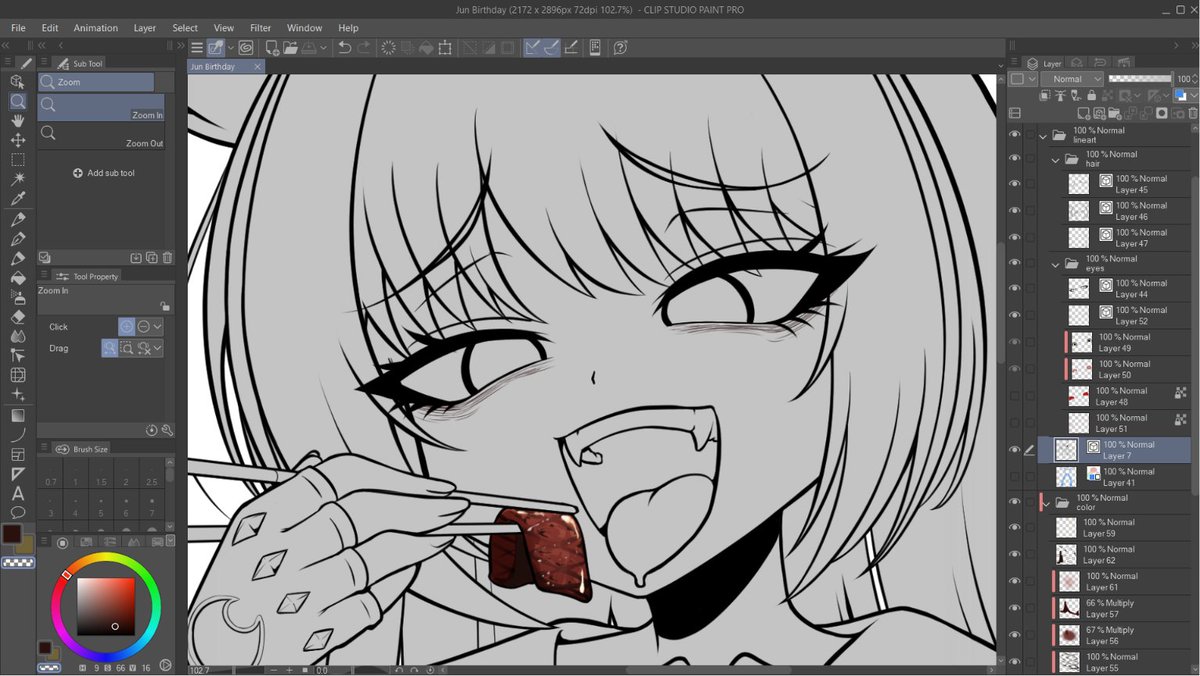The width and height of the screenshot is (1200, 676).
Task: Toggle visibility of Layer 52
Action: tap(1015, 316)
